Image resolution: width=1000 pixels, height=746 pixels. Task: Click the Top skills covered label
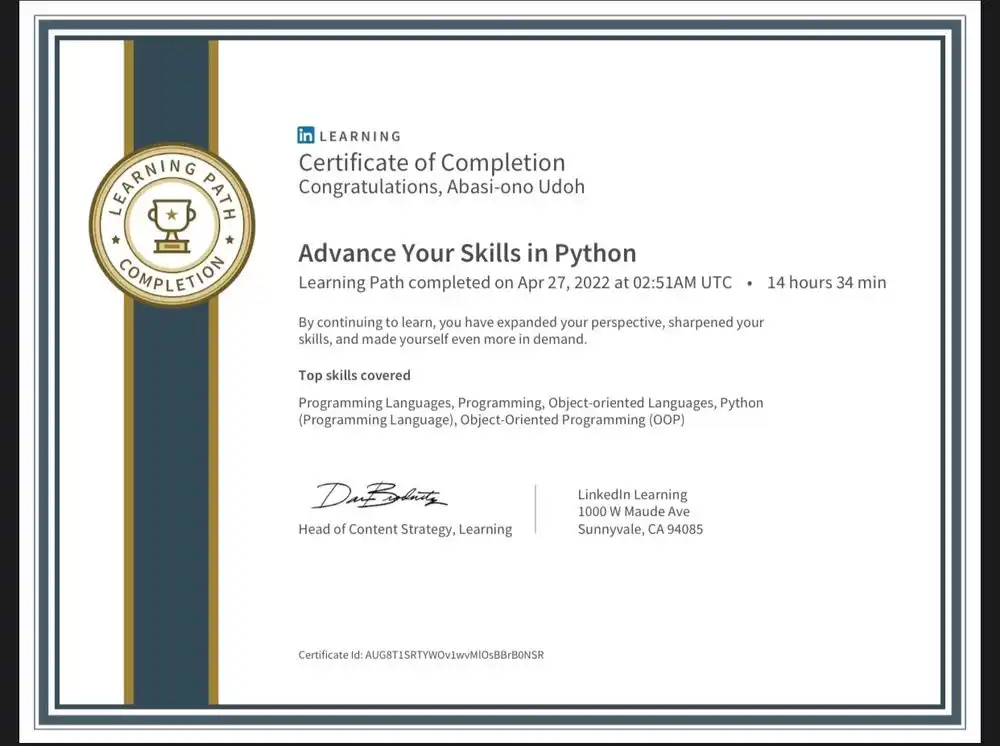point(354,375)
